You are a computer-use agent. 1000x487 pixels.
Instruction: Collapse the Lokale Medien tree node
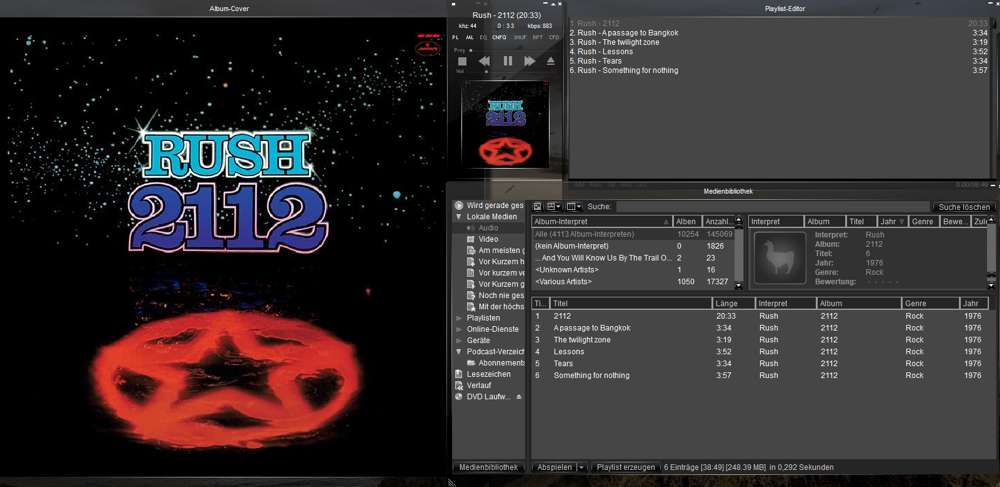point(459,217)
